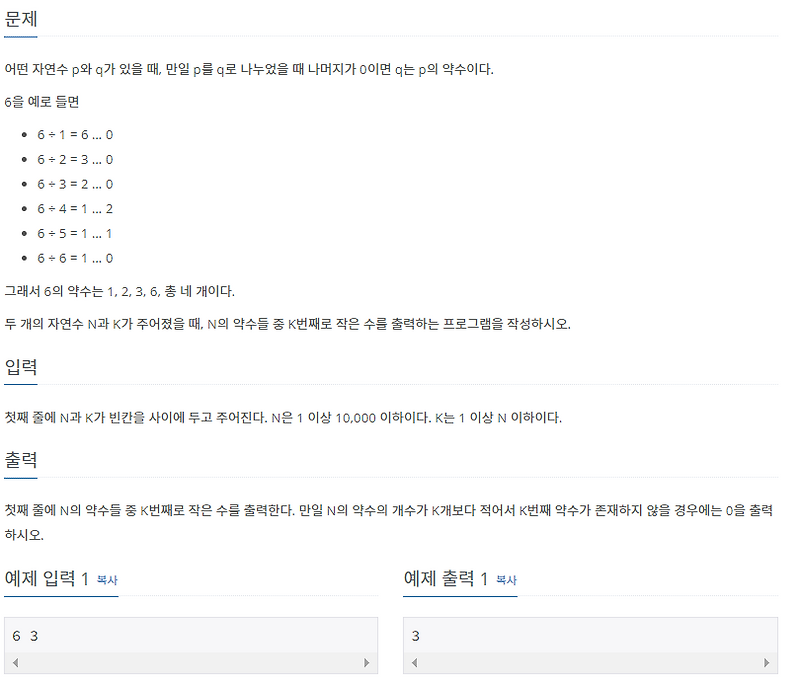The height and width of the screenshot is (686, 800).
Task: Select the text 3 in sample output
Action: click(x=414, y=634)
